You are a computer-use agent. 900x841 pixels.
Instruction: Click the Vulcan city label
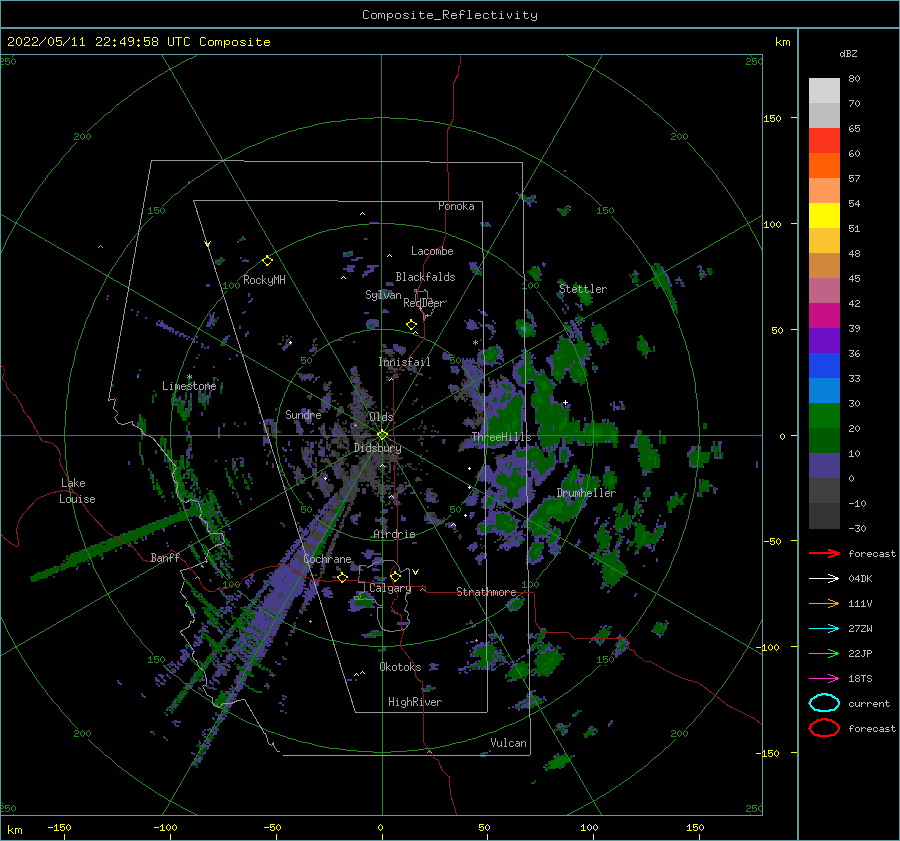(508, 743)
